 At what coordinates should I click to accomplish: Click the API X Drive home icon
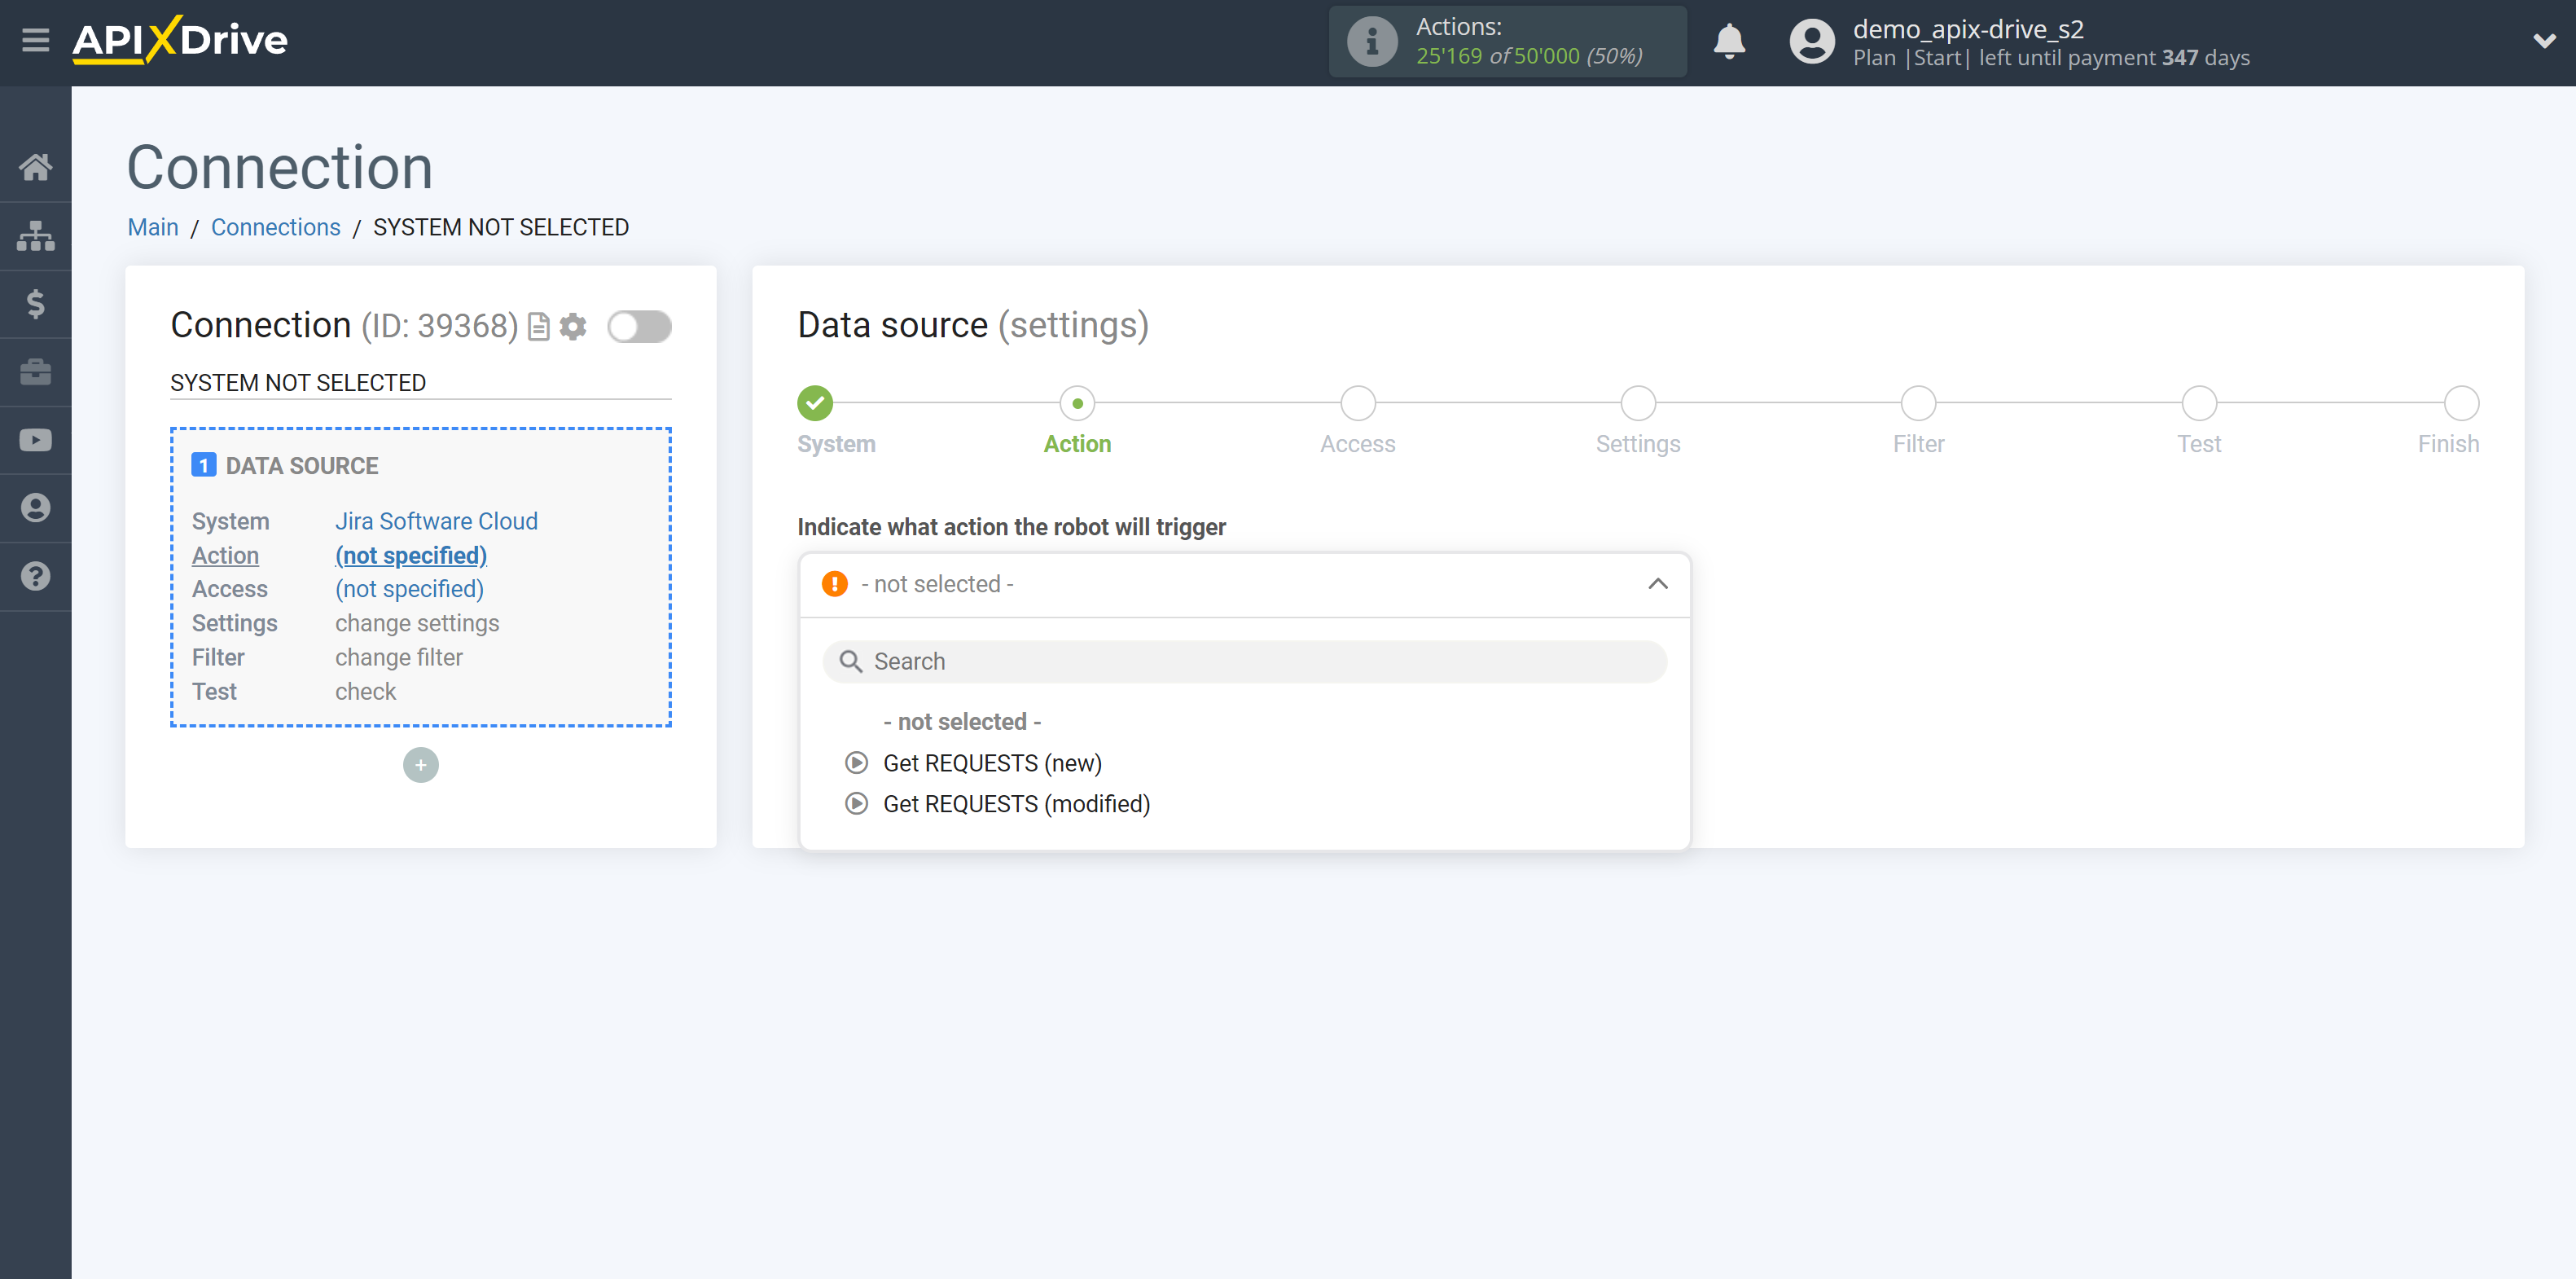[36, 165]
